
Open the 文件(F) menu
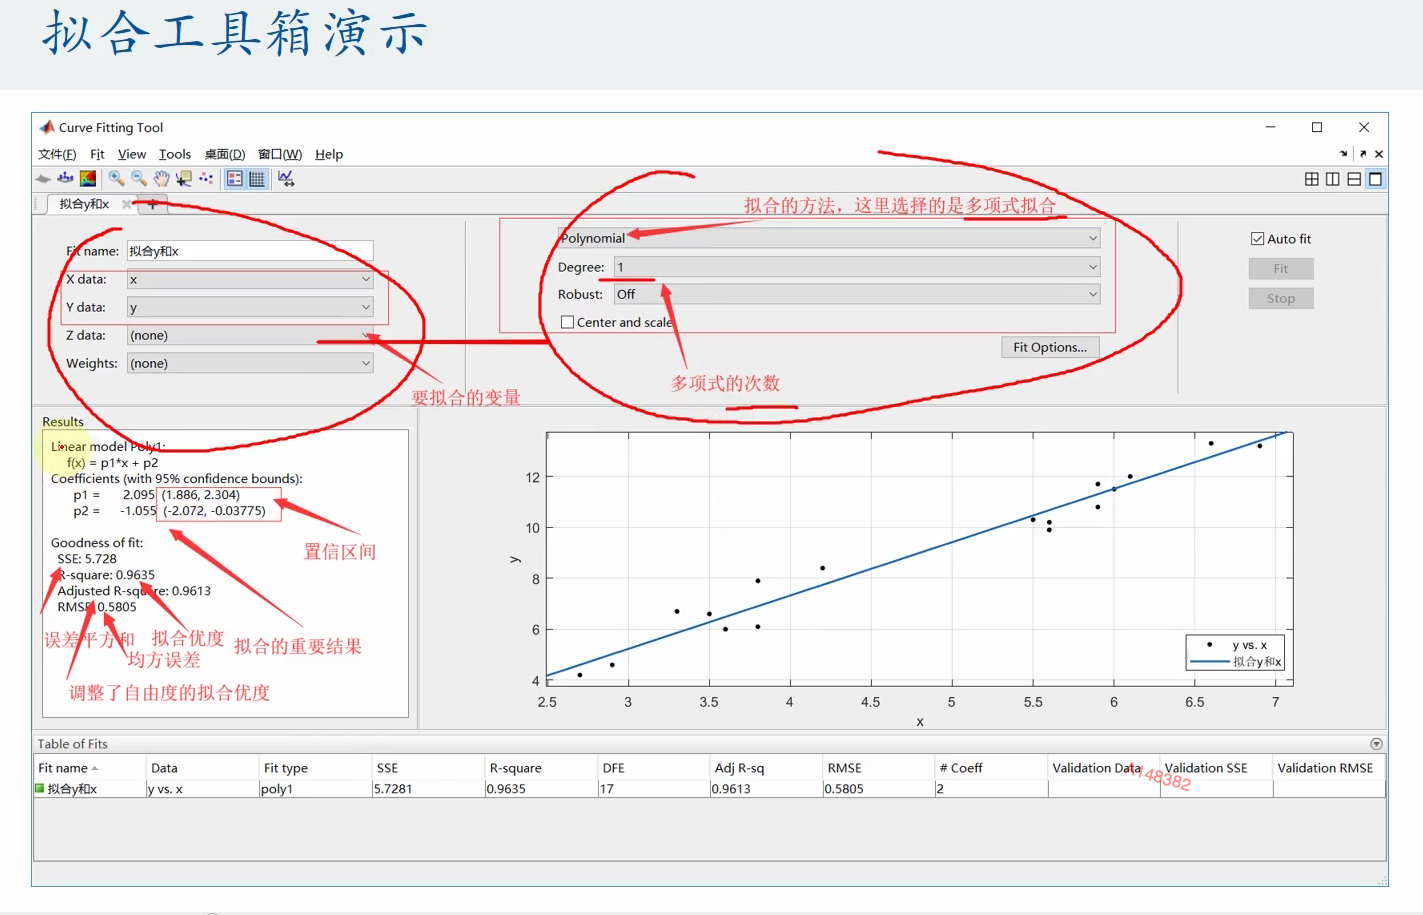(57, 154)
